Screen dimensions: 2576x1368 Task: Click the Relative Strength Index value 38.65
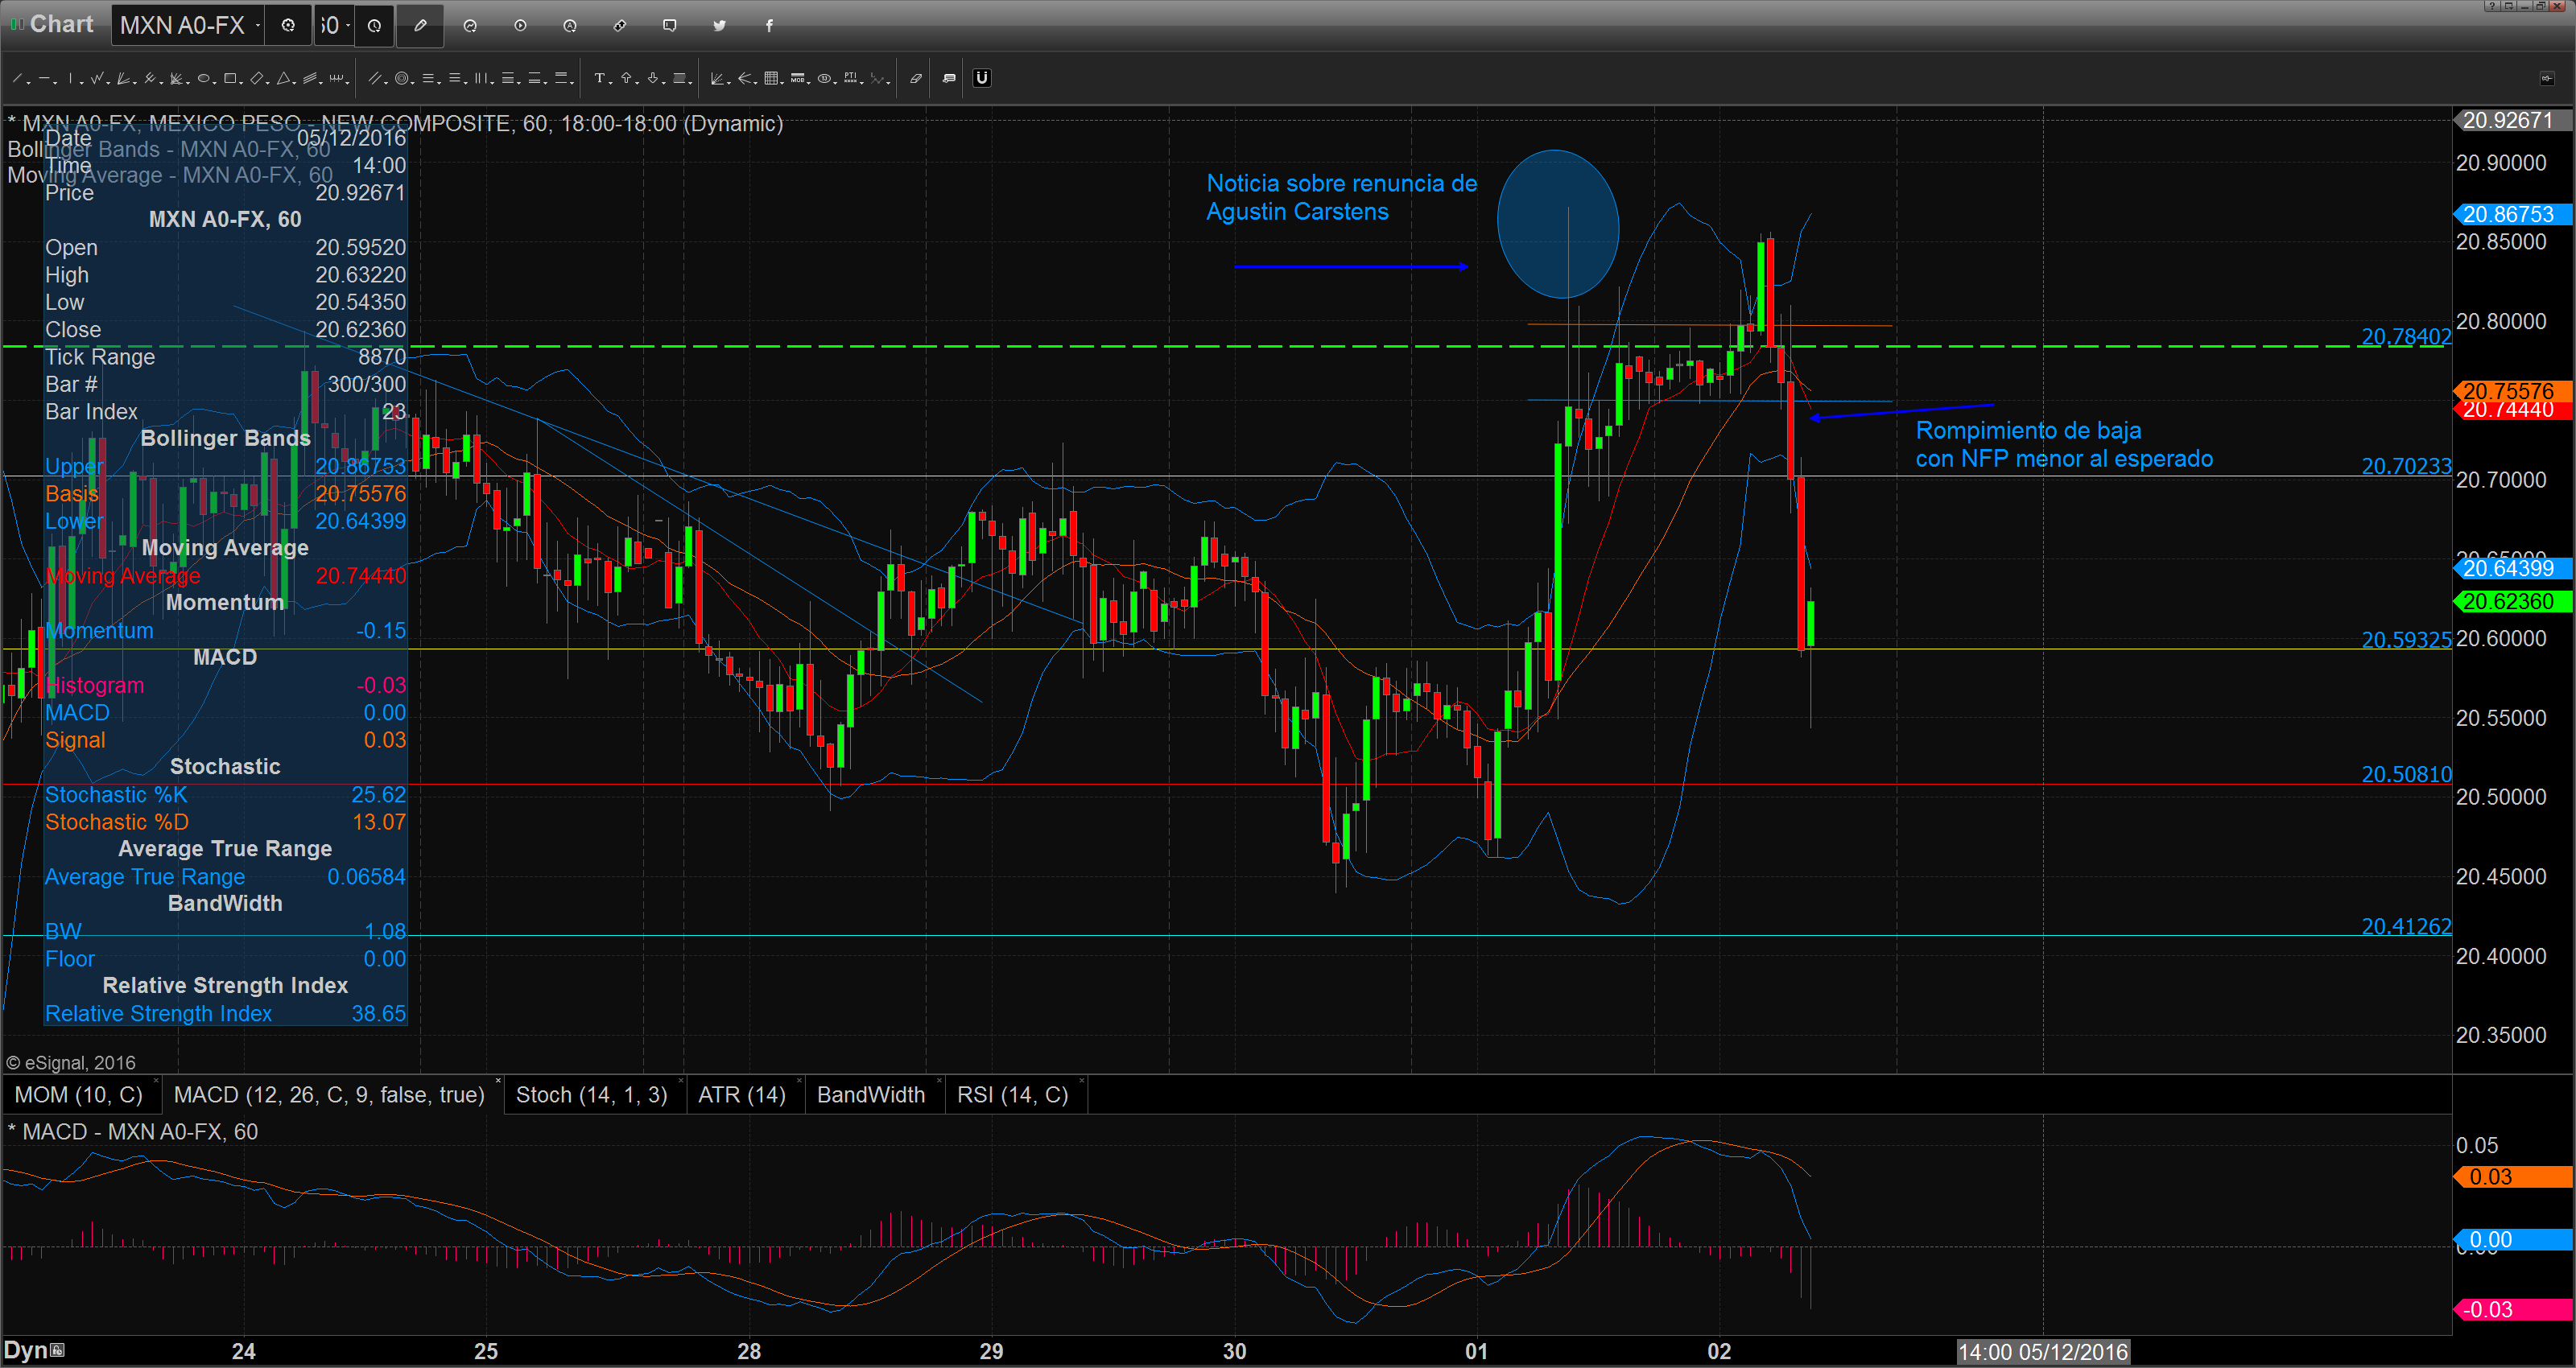[378, 1013]
